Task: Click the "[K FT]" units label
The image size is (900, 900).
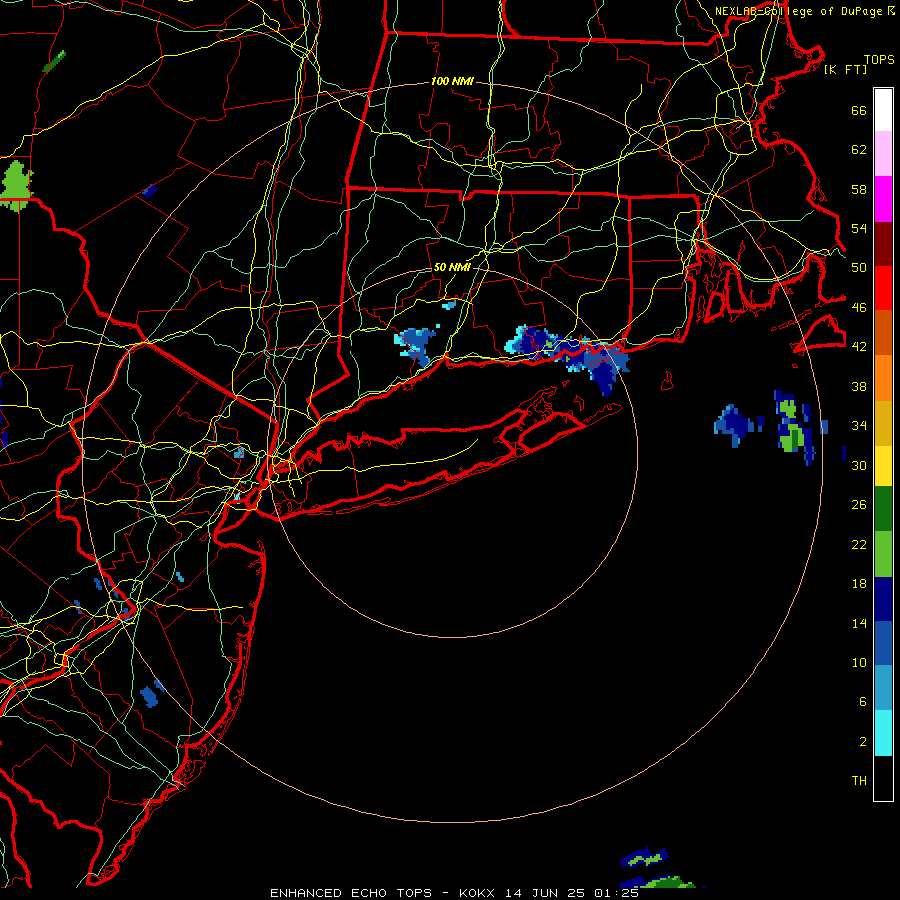Action: [845, 70]
